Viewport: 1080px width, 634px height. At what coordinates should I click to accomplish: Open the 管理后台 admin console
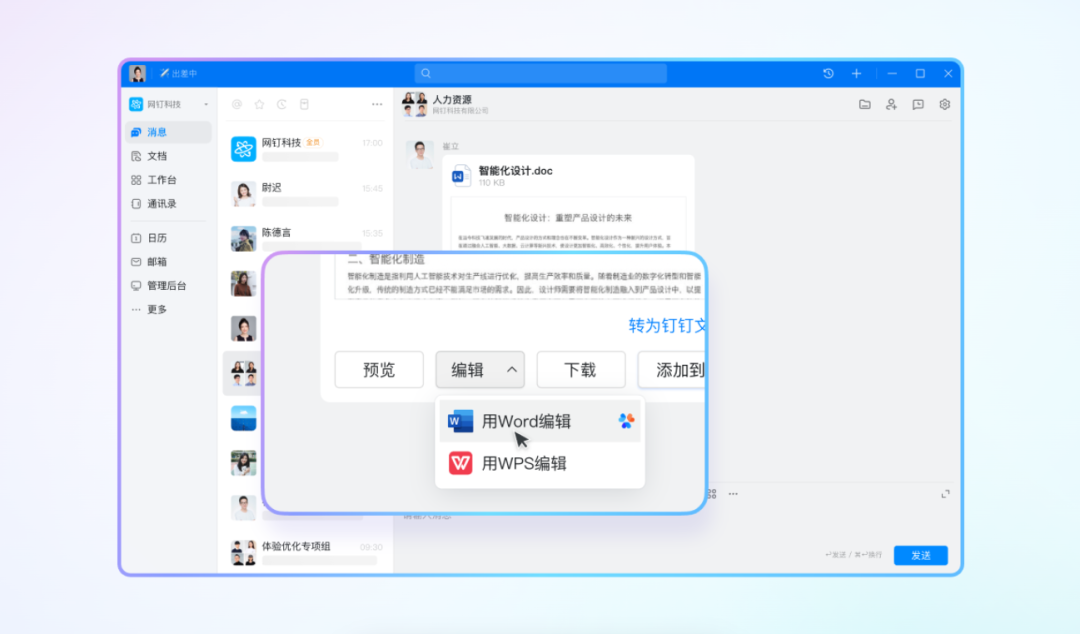(168, 285)
